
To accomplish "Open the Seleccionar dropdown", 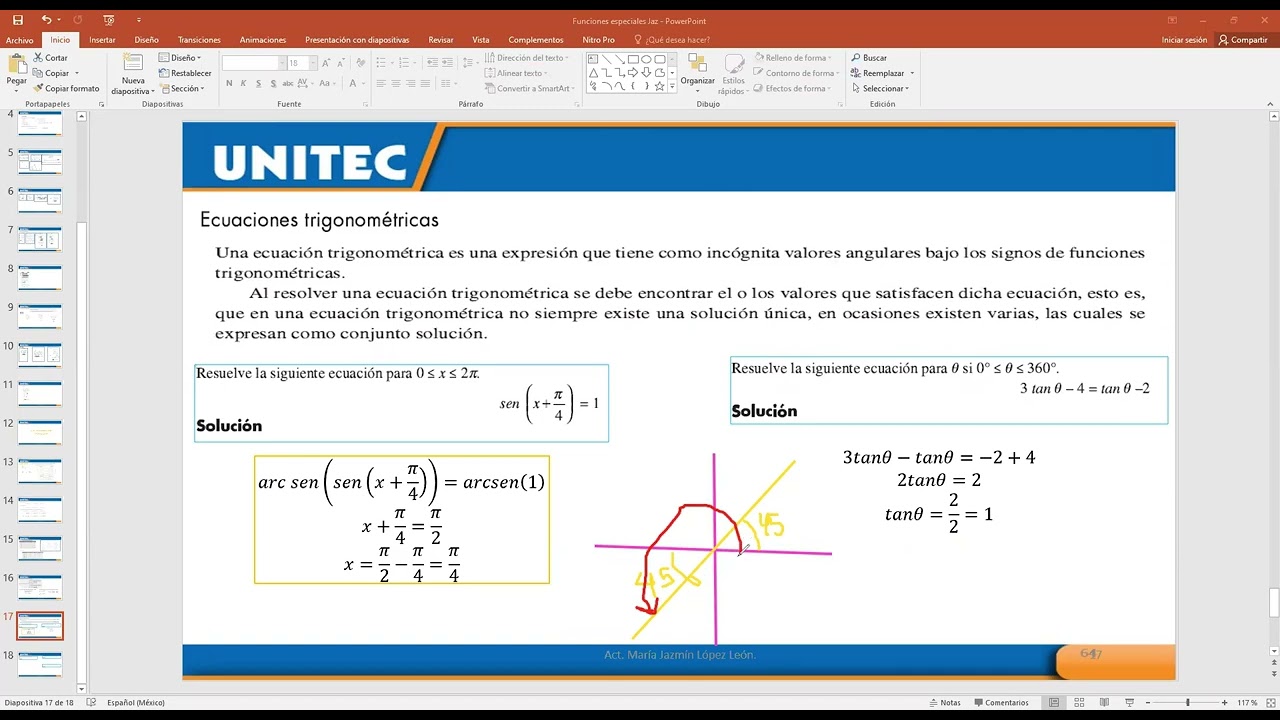I will [880, 88].
